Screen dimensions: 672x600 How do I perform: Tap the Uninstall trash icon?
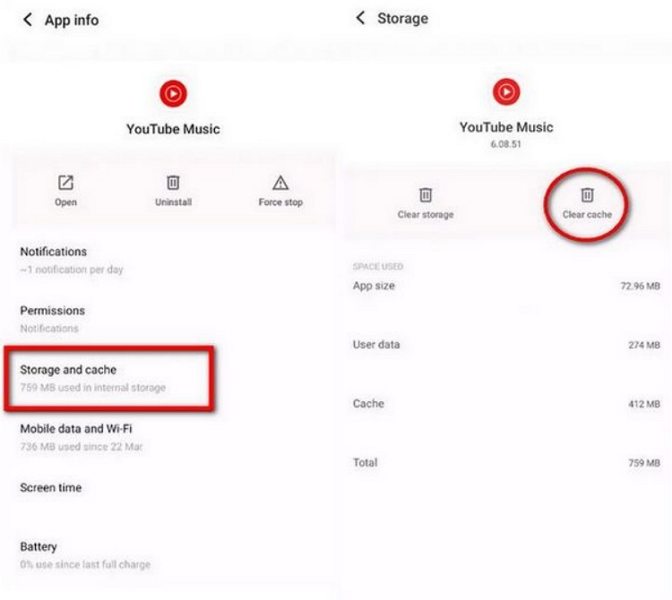pyautogui.click(x=173, y=183)
